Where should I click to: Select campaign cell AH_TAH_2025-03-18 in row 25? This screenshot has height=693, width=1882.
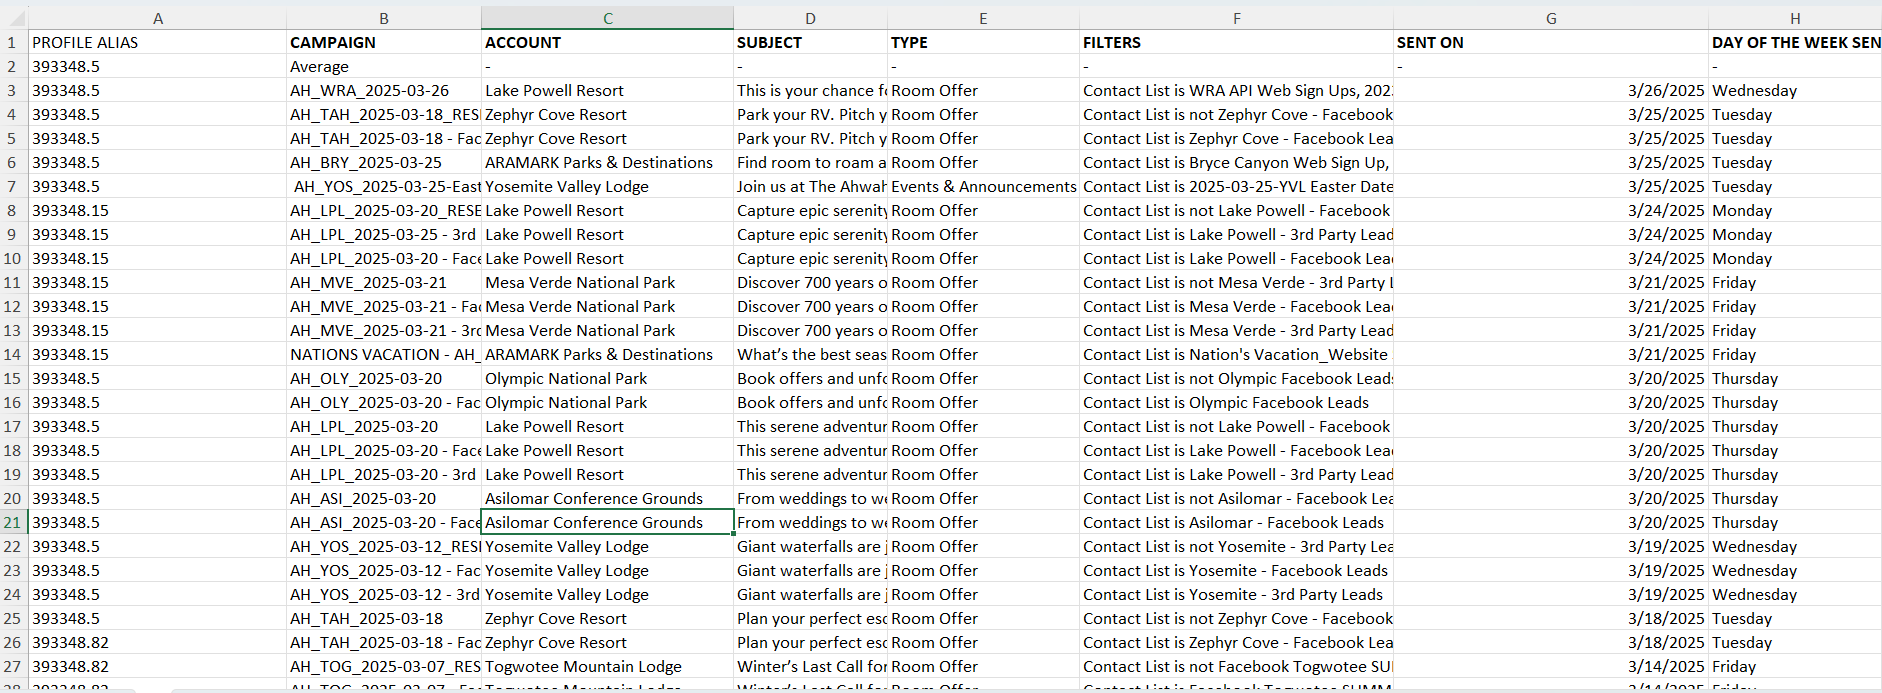click(384, 618)
